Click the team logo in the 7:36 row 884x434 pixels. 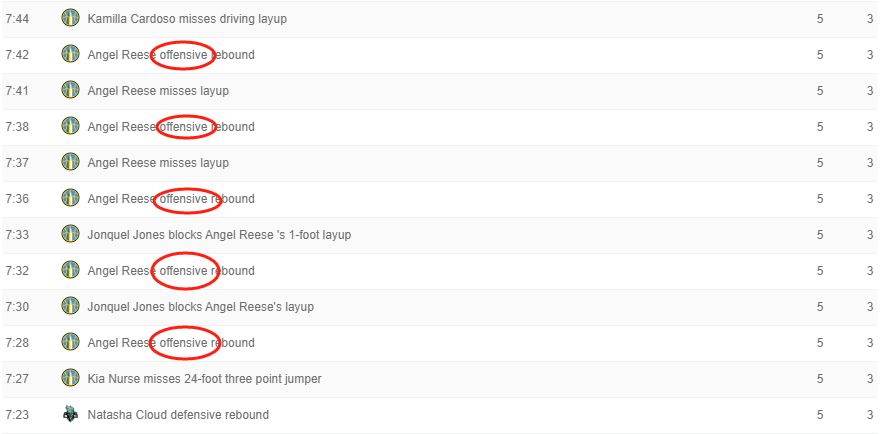click(70, 198)
